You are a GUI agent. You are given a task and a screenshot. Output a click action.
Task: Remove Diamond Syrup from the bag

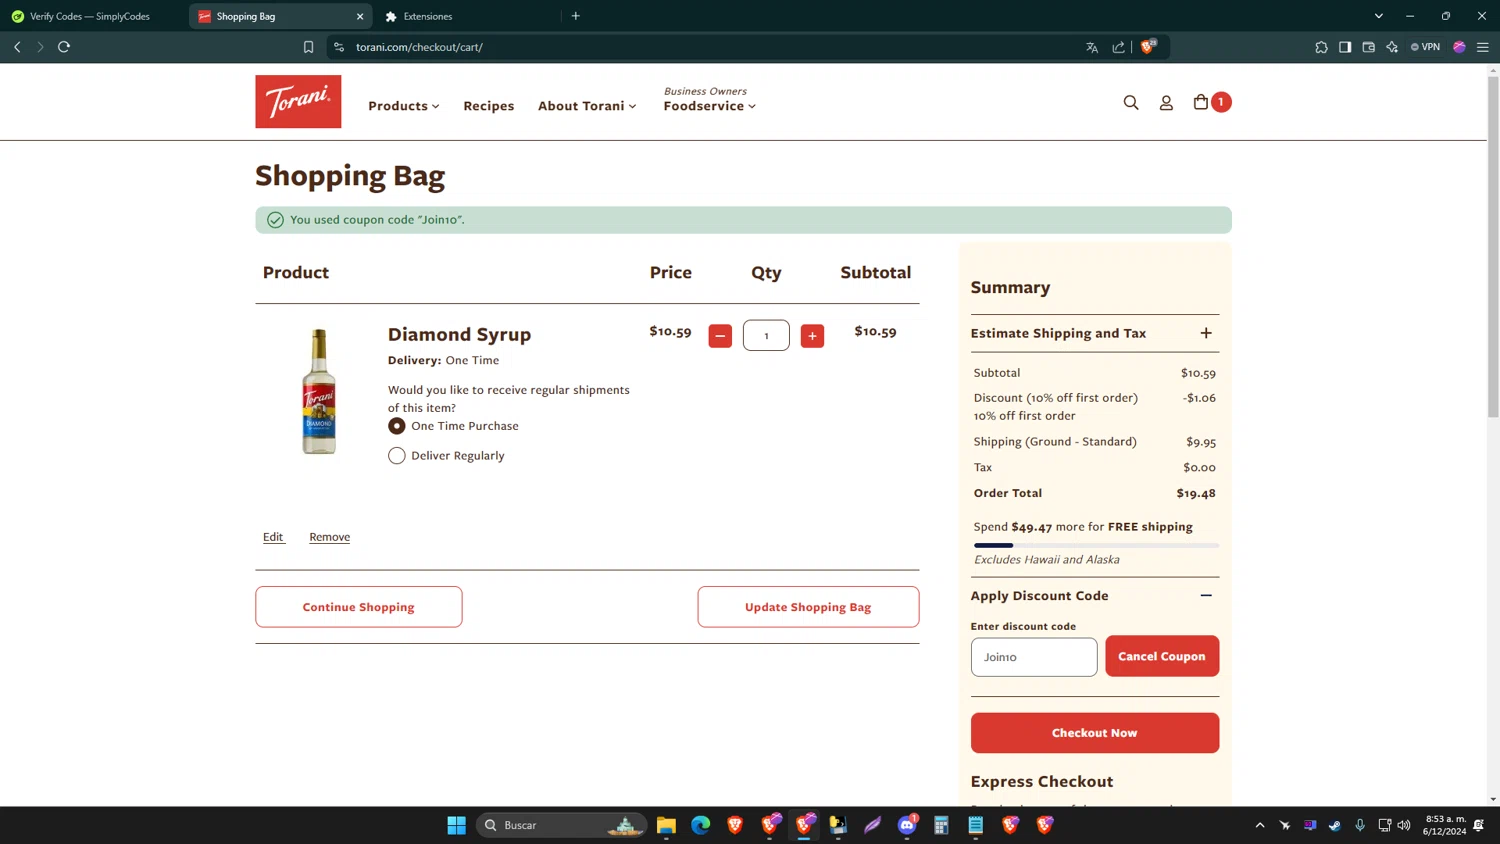(x=330, y=537)
